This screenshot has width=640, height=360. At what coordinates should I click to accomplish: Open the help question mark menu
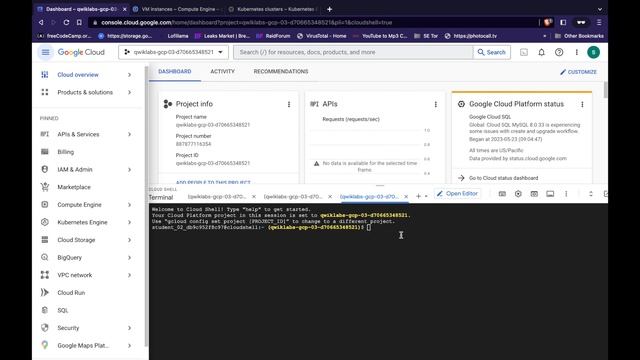559,52
